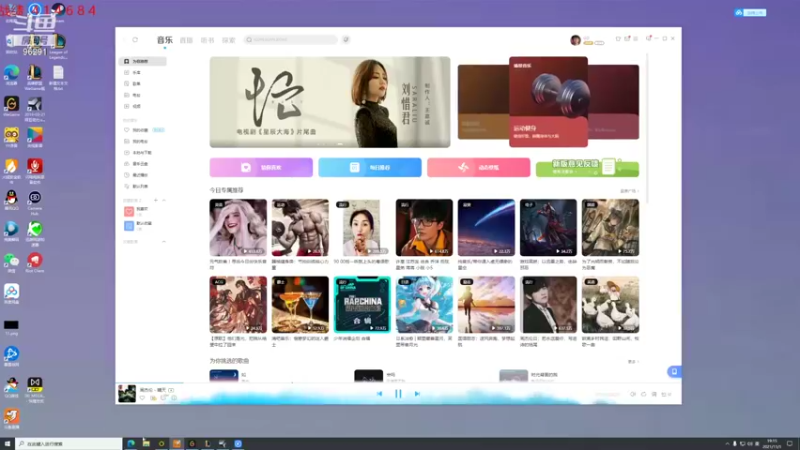Screen dimensions: 800x450
Task: Click the purple 猜你喜欢 button
Action: pyautogui.click(x=261, y=167)
